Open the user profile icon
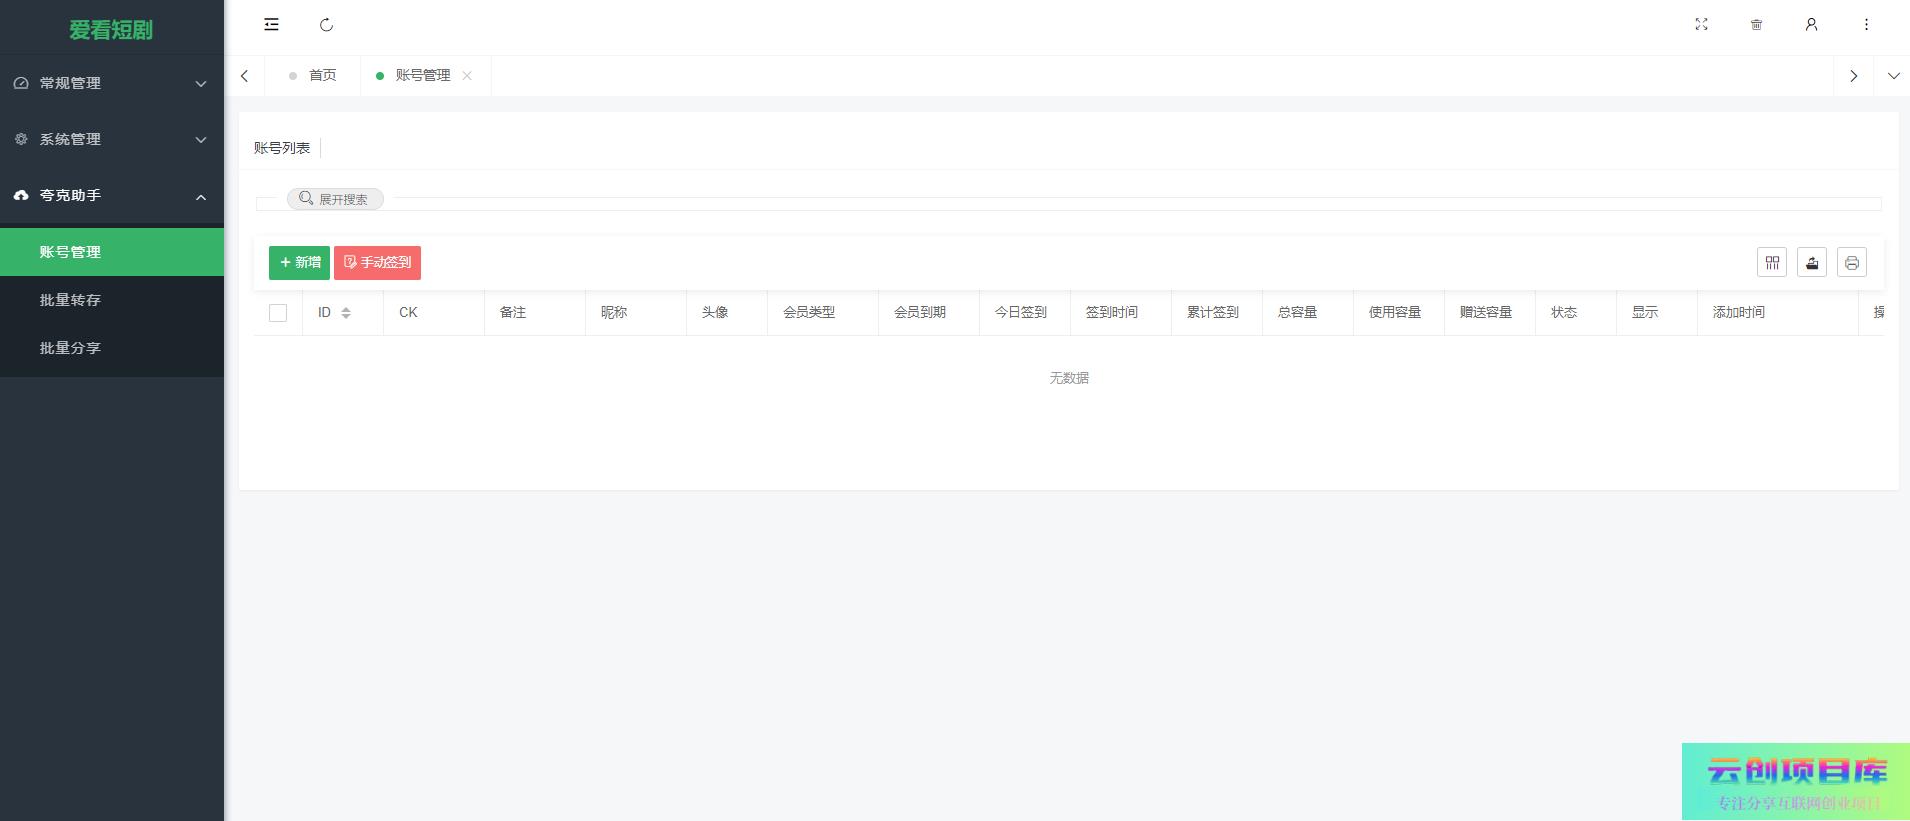1910x821 pixels. click(x=1811, y=25)
